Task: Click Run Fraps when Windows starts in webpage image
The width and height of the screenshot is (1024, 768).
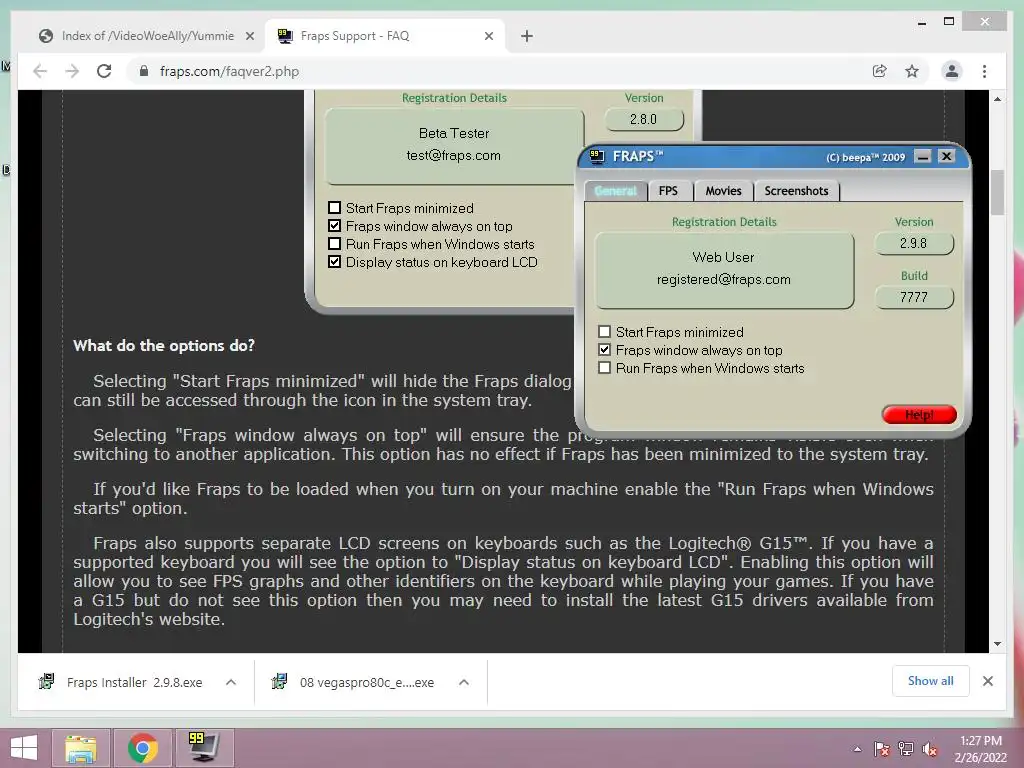Action: [x=334, y=244]
